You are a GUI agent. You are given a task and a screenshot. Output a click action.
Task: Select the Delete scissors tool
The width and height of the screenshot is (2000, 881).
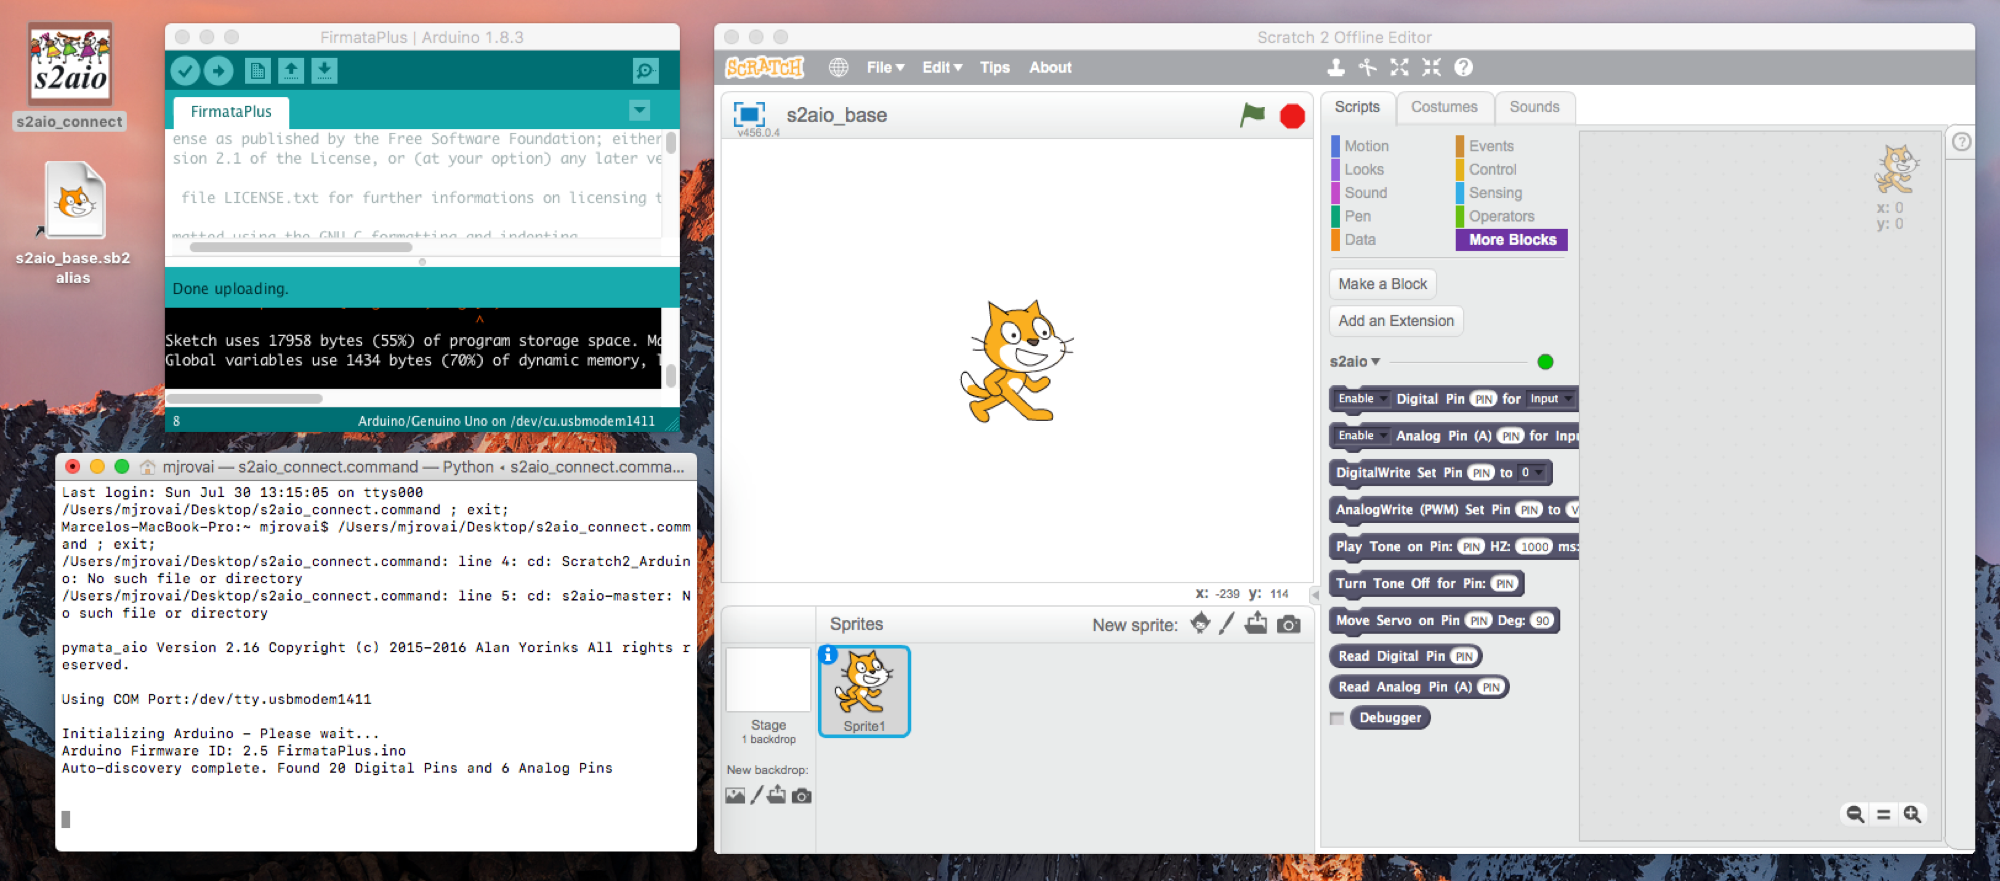[1368, 67]
